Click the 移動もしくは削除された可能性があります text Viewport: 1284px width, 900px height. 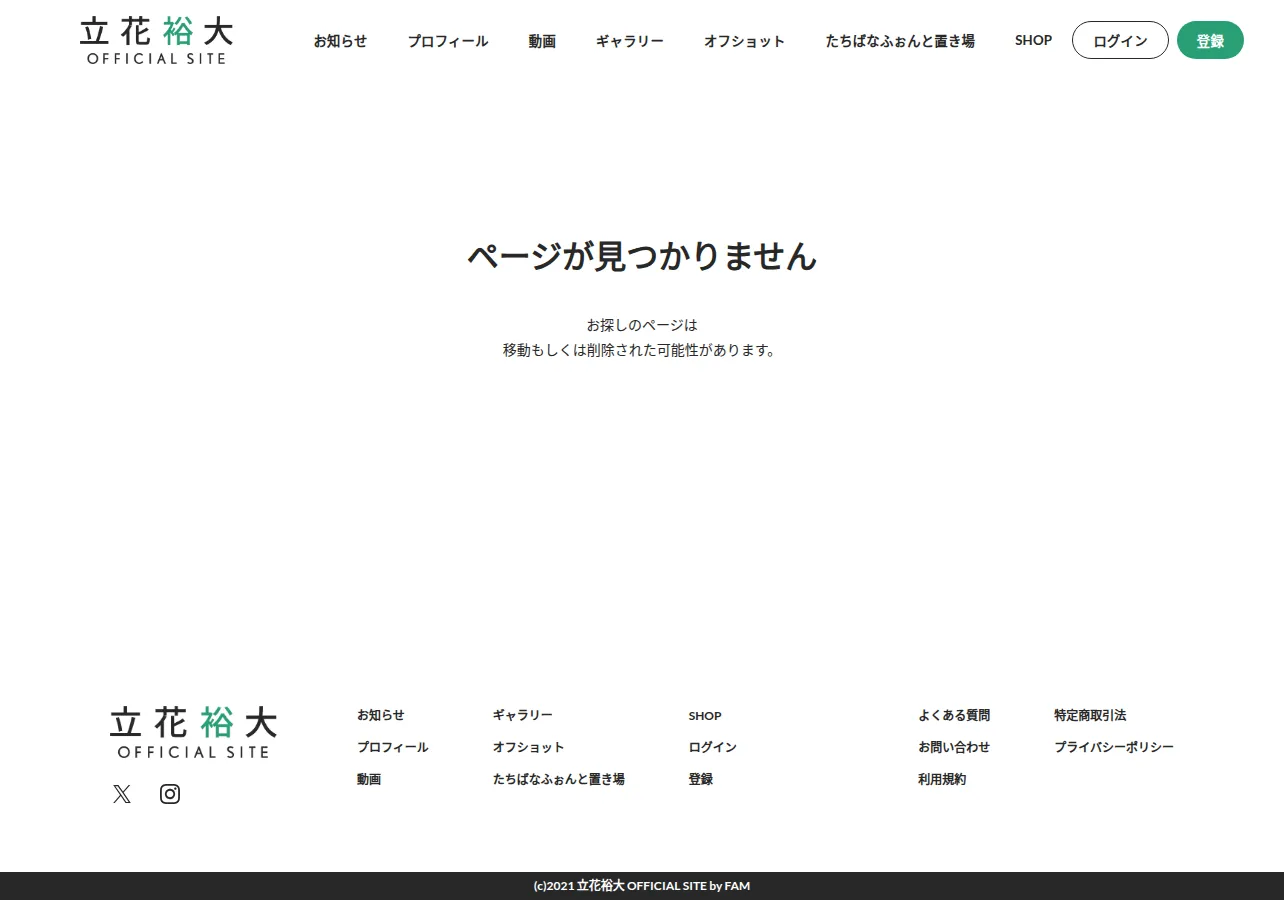coord(640,350)
